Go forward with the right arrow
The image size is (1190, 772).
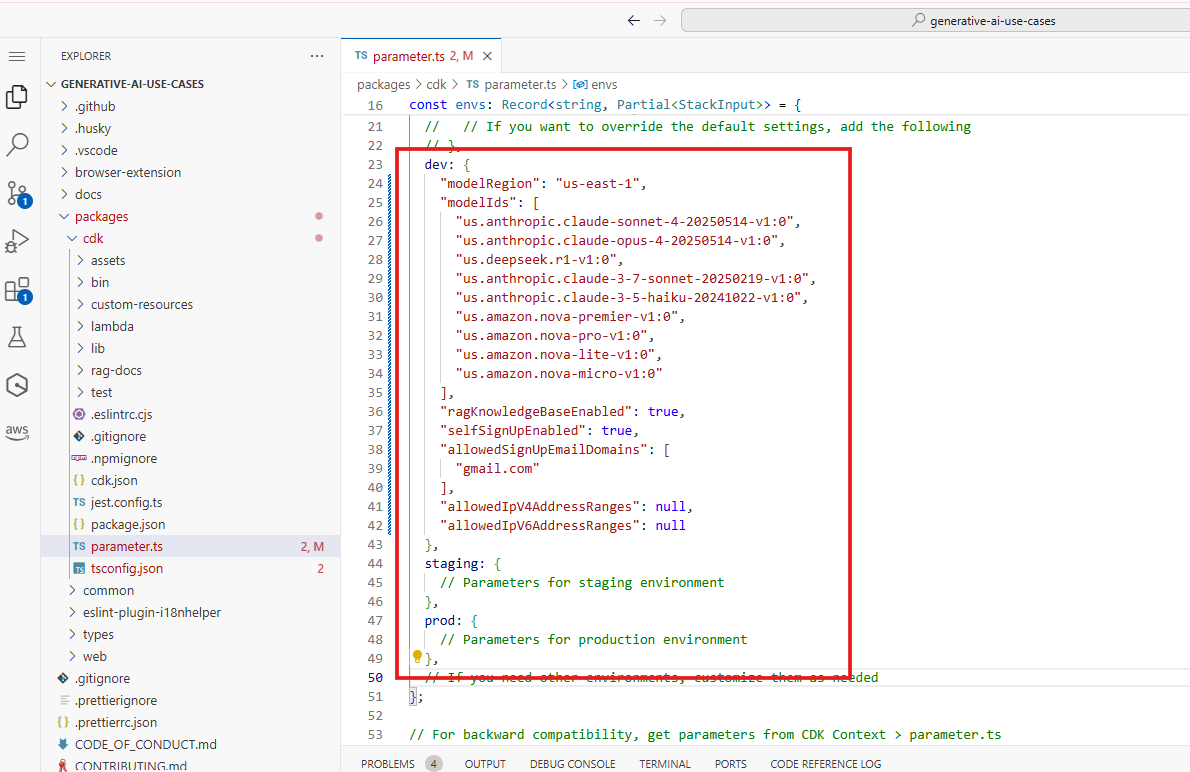pos(660,20)
